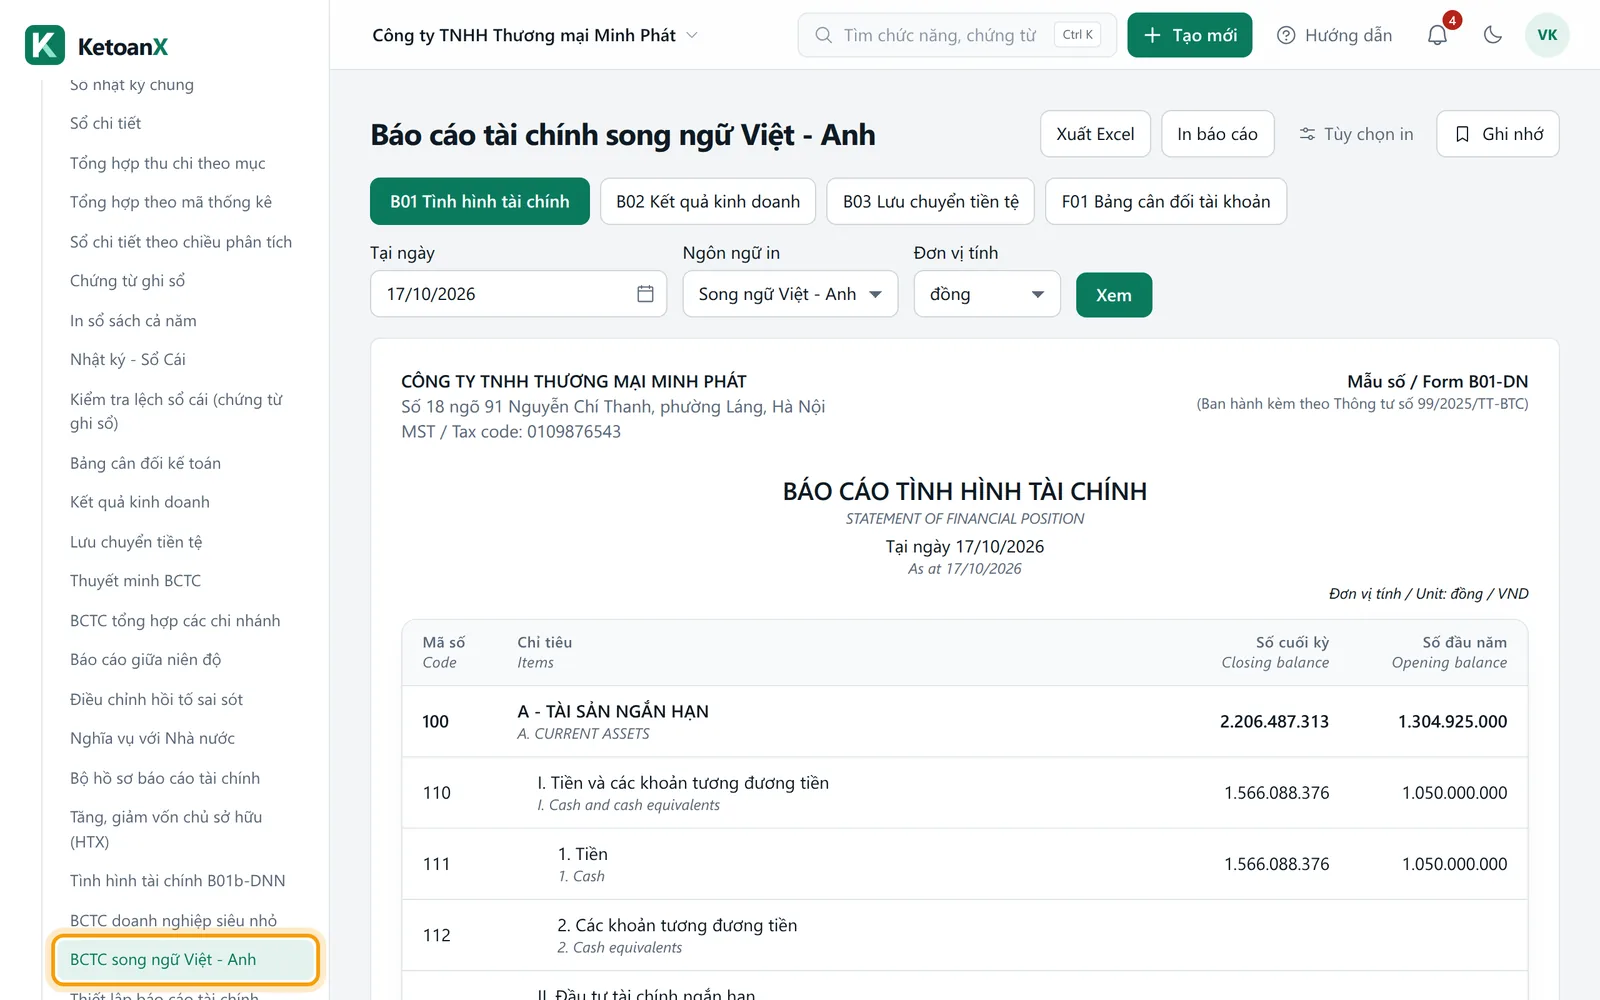The width and height of the screenshot is (1600, 1000).
Task: Click the Tại ngày date field
Action: click(x=518, y=294)
